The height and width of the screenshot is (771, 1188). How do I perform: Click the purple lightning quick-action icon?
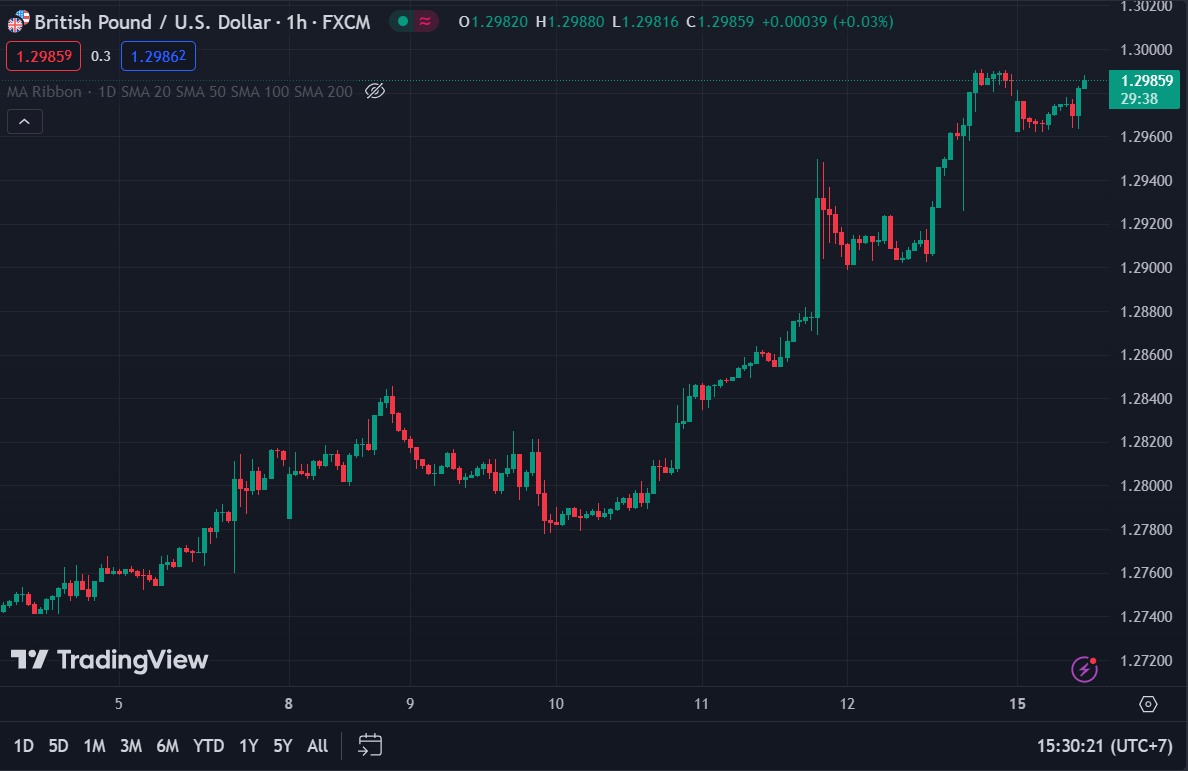[x=1084, y=669]
